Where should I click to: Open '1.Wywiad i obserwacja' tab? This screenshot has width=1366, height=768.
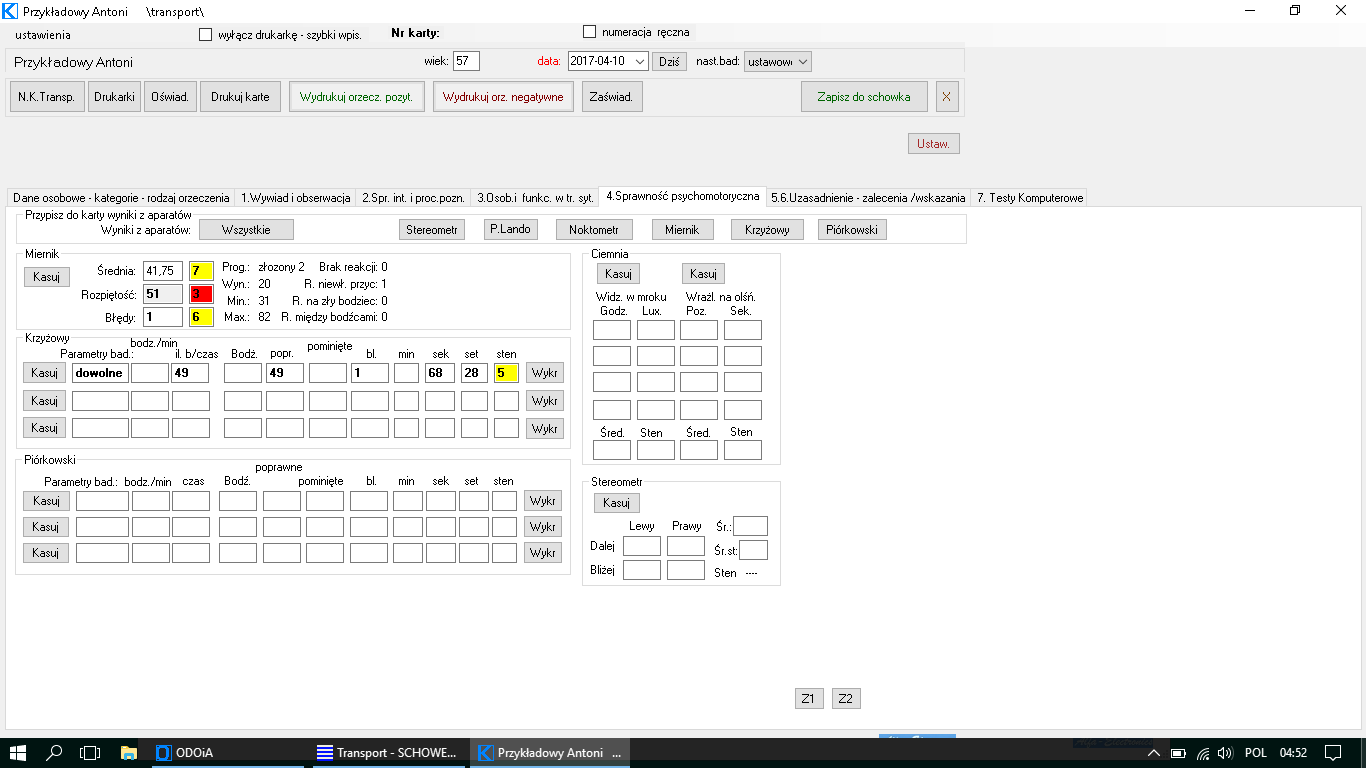pyautogui.click(x=296, y=198)
